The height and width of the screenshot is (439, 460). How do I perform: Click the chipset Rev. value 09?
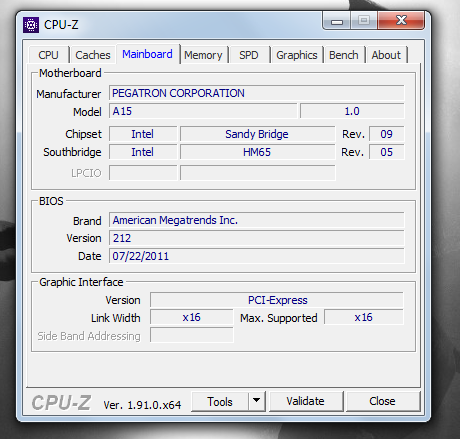387,134
